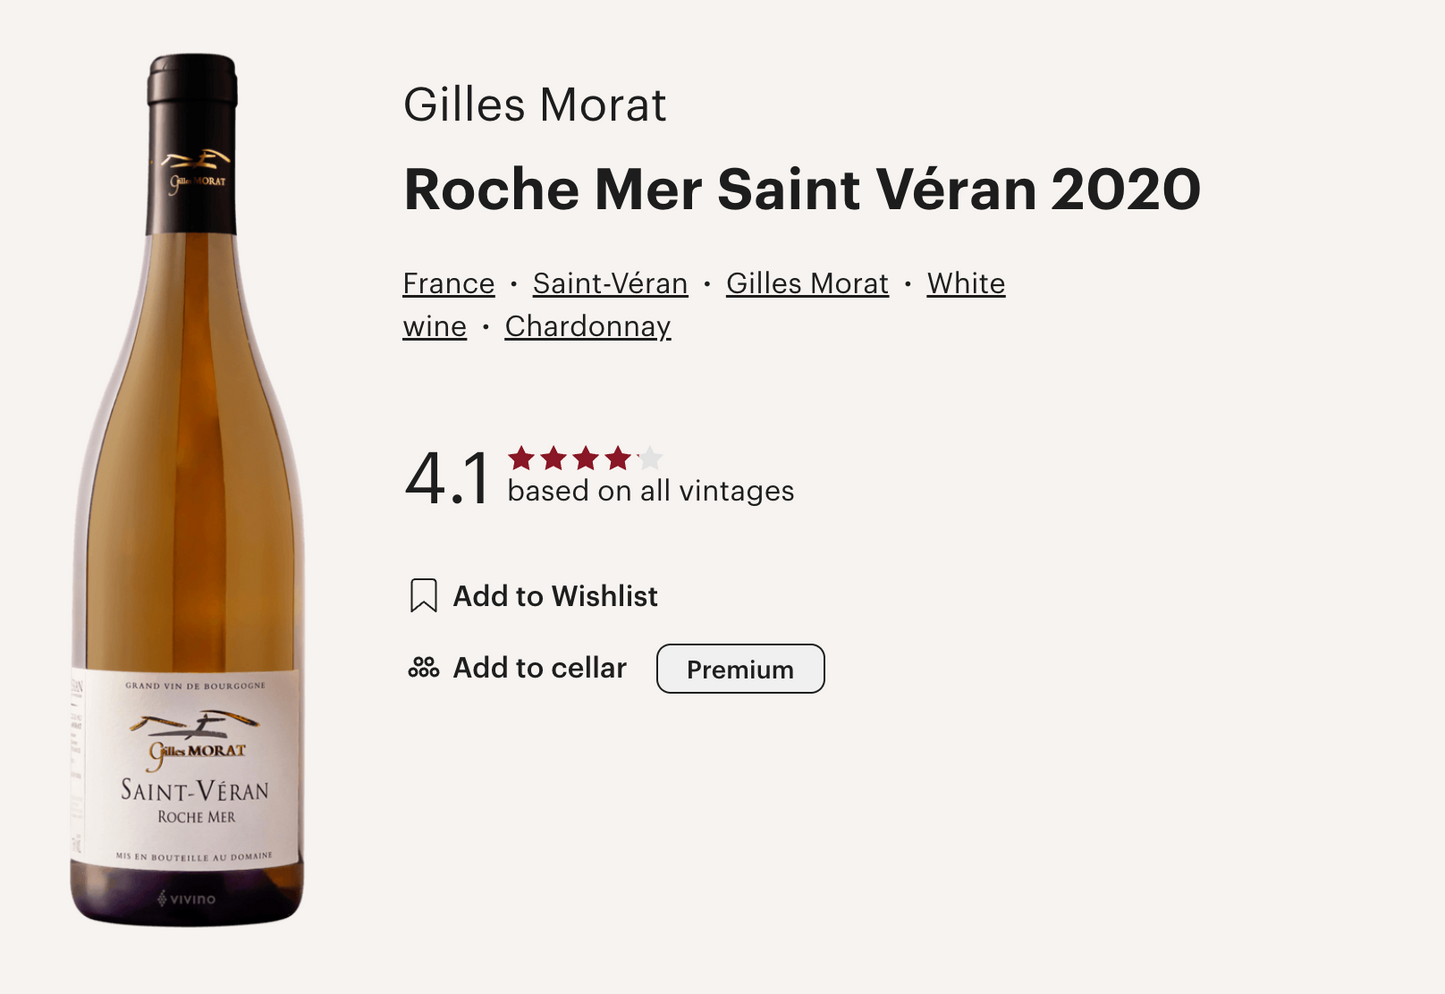Click the Premium button

pos(740,669)
